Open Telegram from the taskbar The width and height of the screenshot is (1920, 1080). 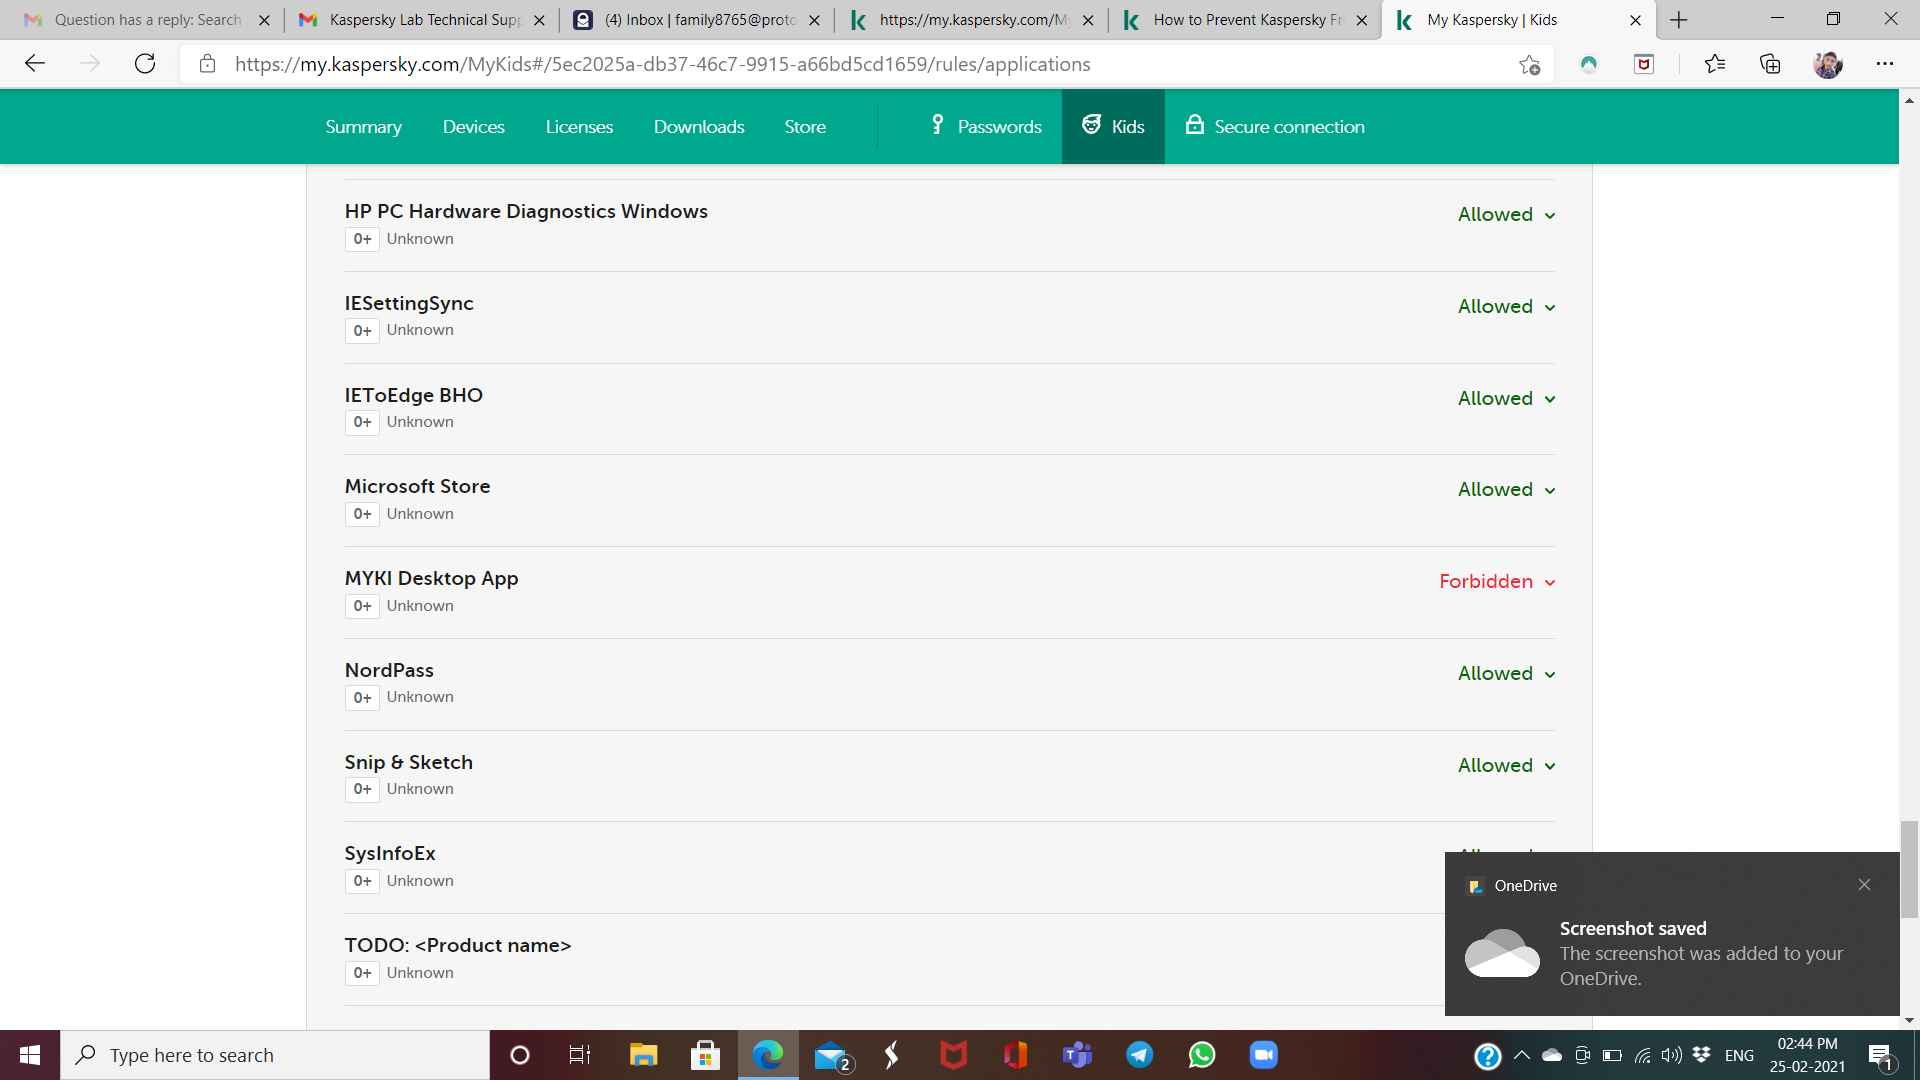[x=1140, y=1055]
